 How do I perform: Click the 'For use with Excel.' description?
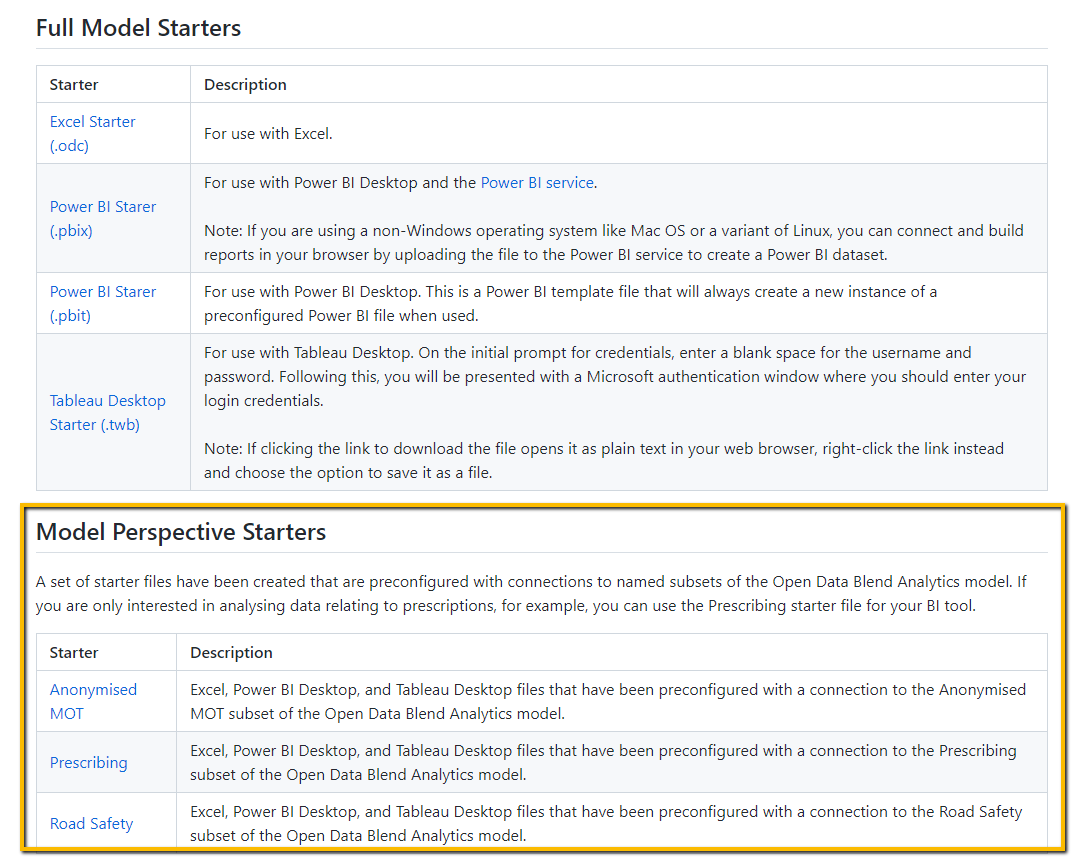[x=268, y=134]
